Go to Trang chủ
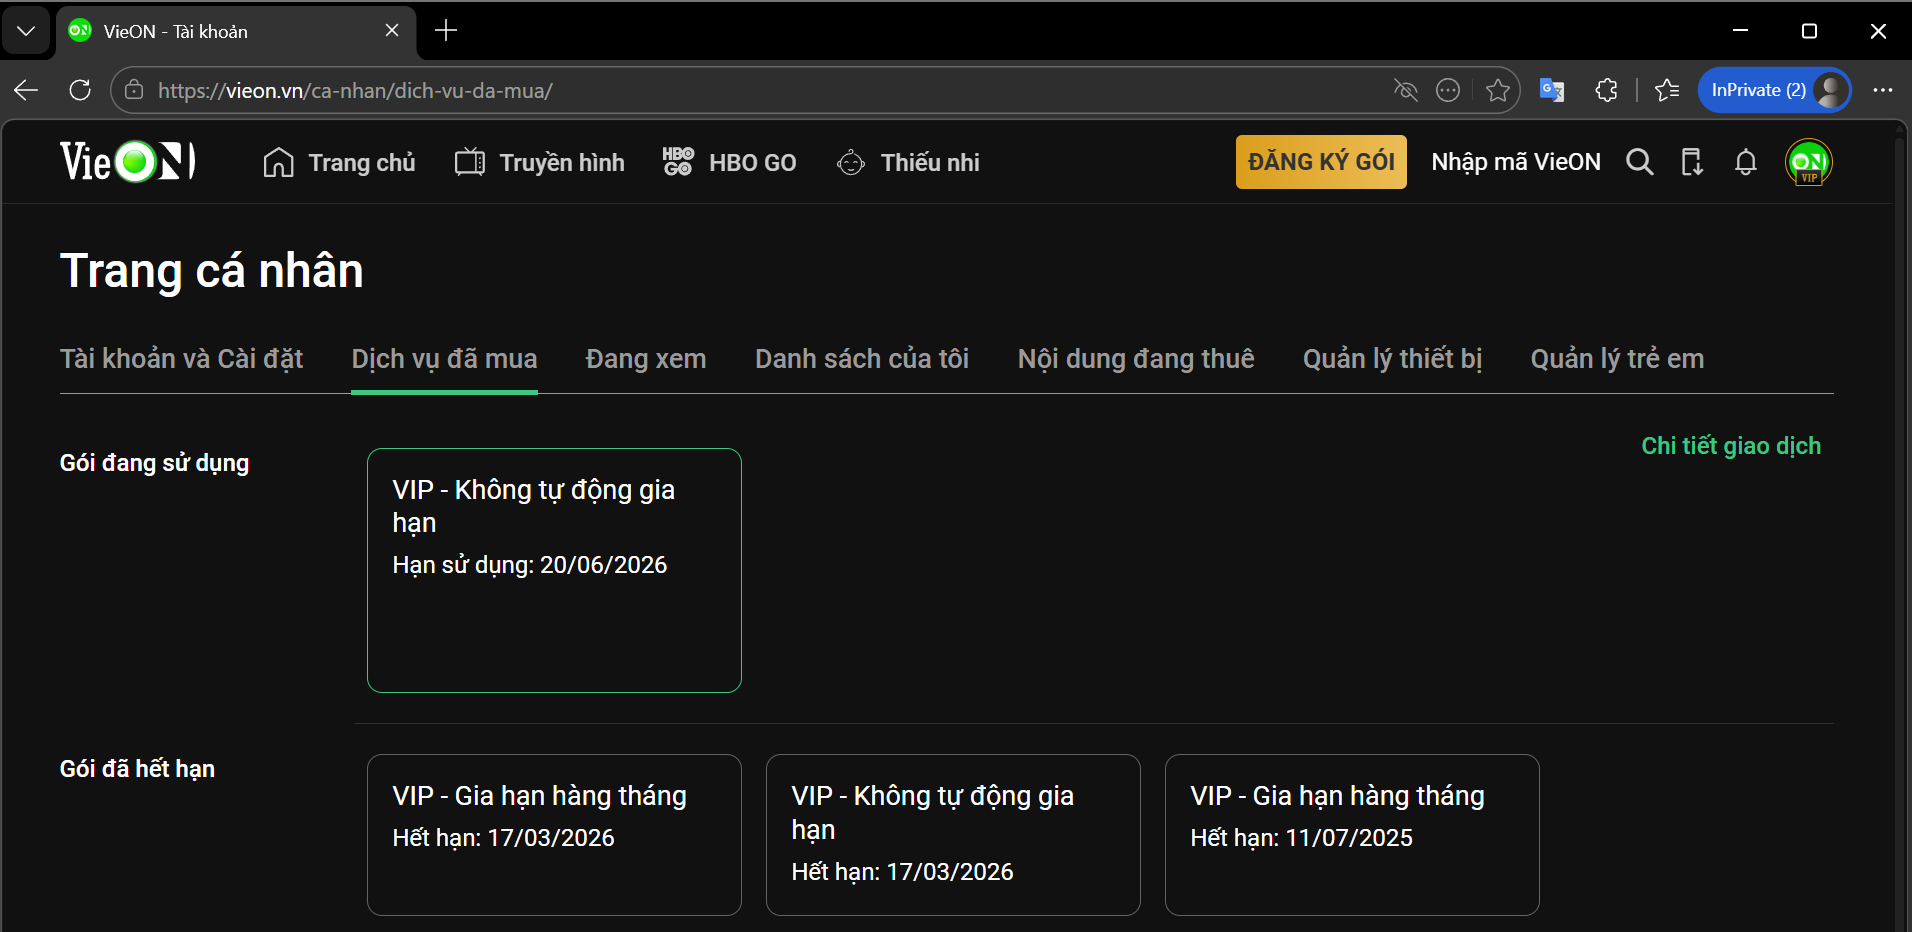 click(339, 162)
